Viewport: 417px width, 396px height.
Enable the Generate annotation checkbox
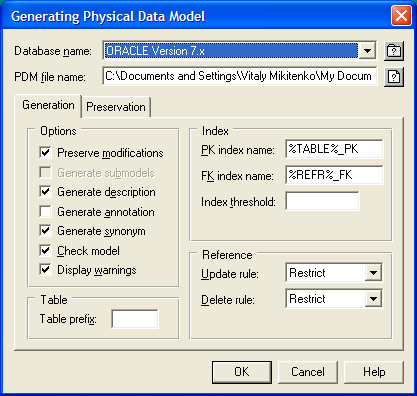[45, 211]
